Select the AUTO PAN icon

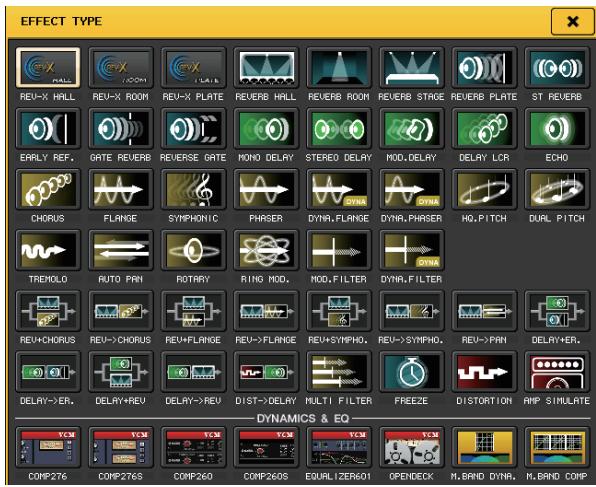coord(121,250)
